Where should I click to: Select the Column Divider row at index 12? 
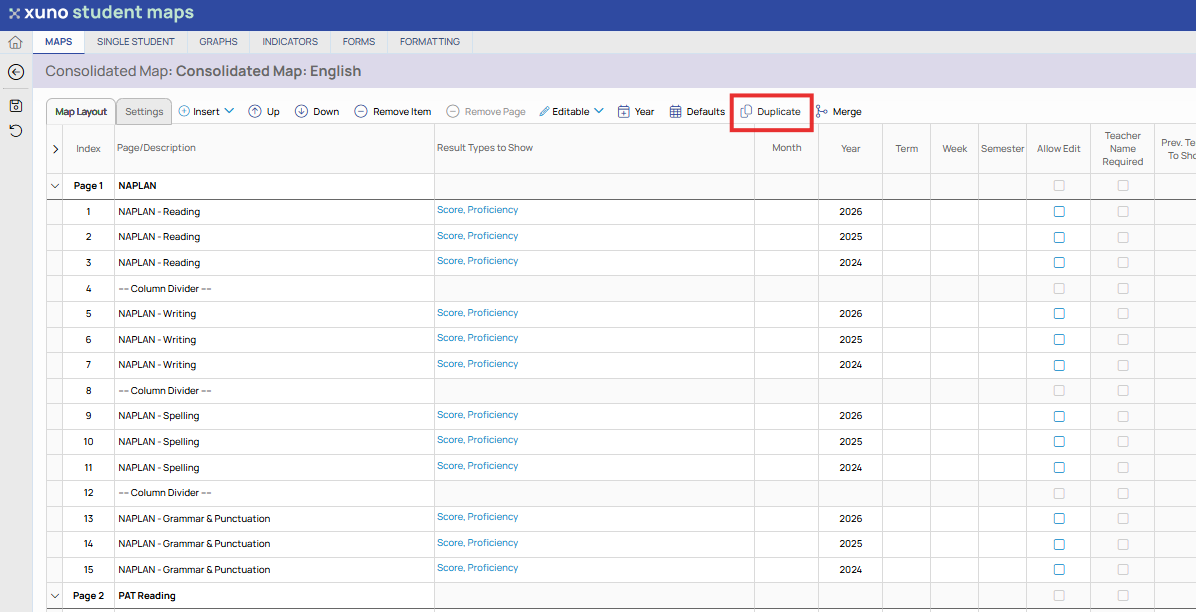165,493
